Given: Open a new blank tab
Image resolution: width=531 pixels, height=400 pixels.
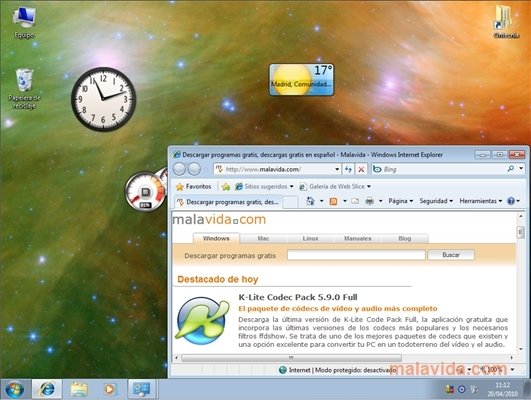Looking at the screenshot, I should [290, 202].
